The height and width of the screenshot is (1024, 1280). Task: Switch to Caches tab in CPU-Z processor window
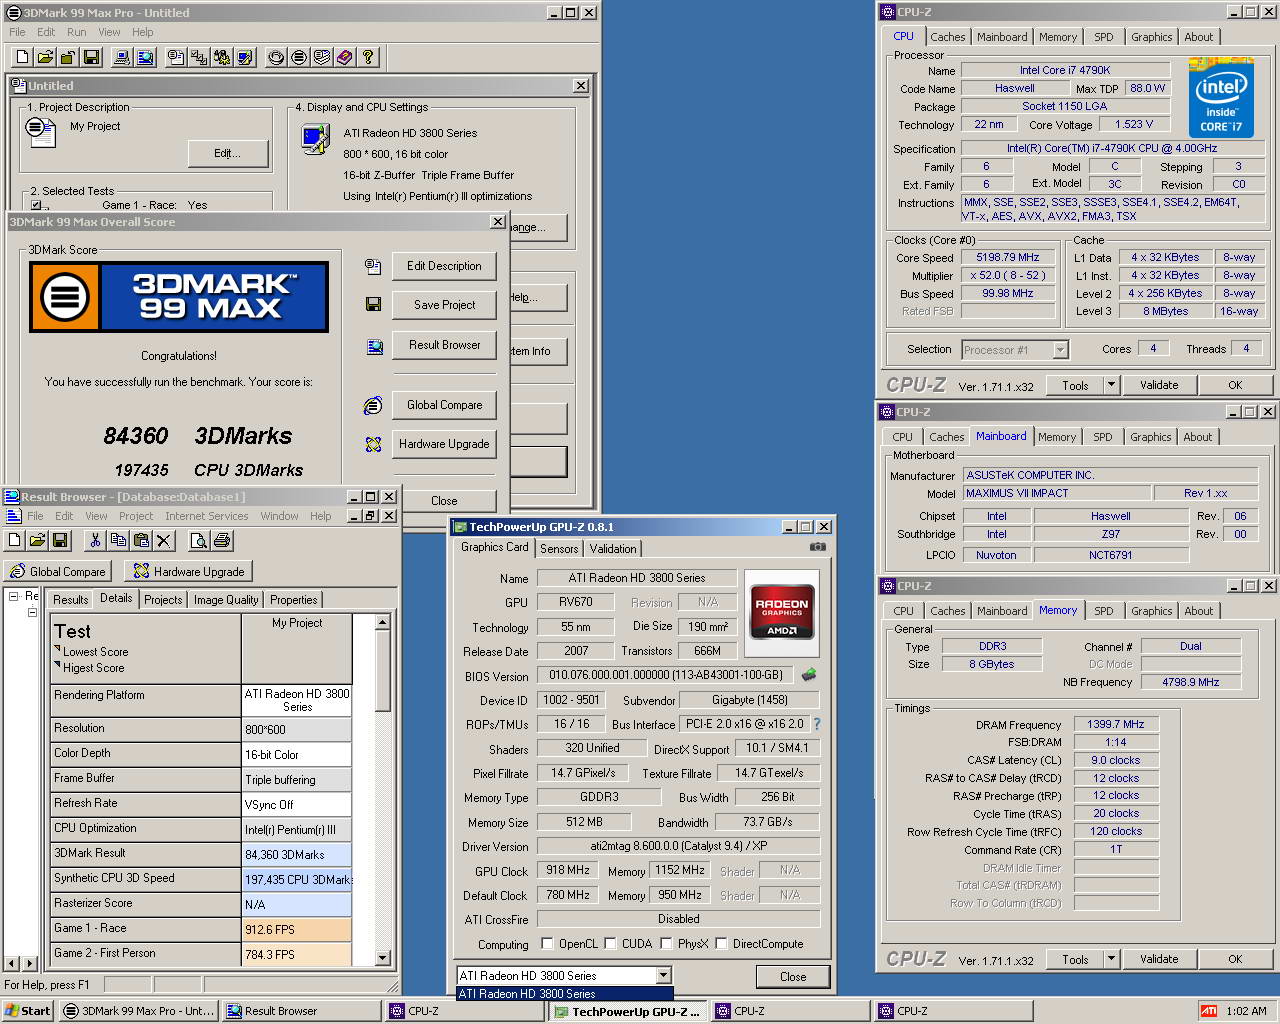(947, 37)
